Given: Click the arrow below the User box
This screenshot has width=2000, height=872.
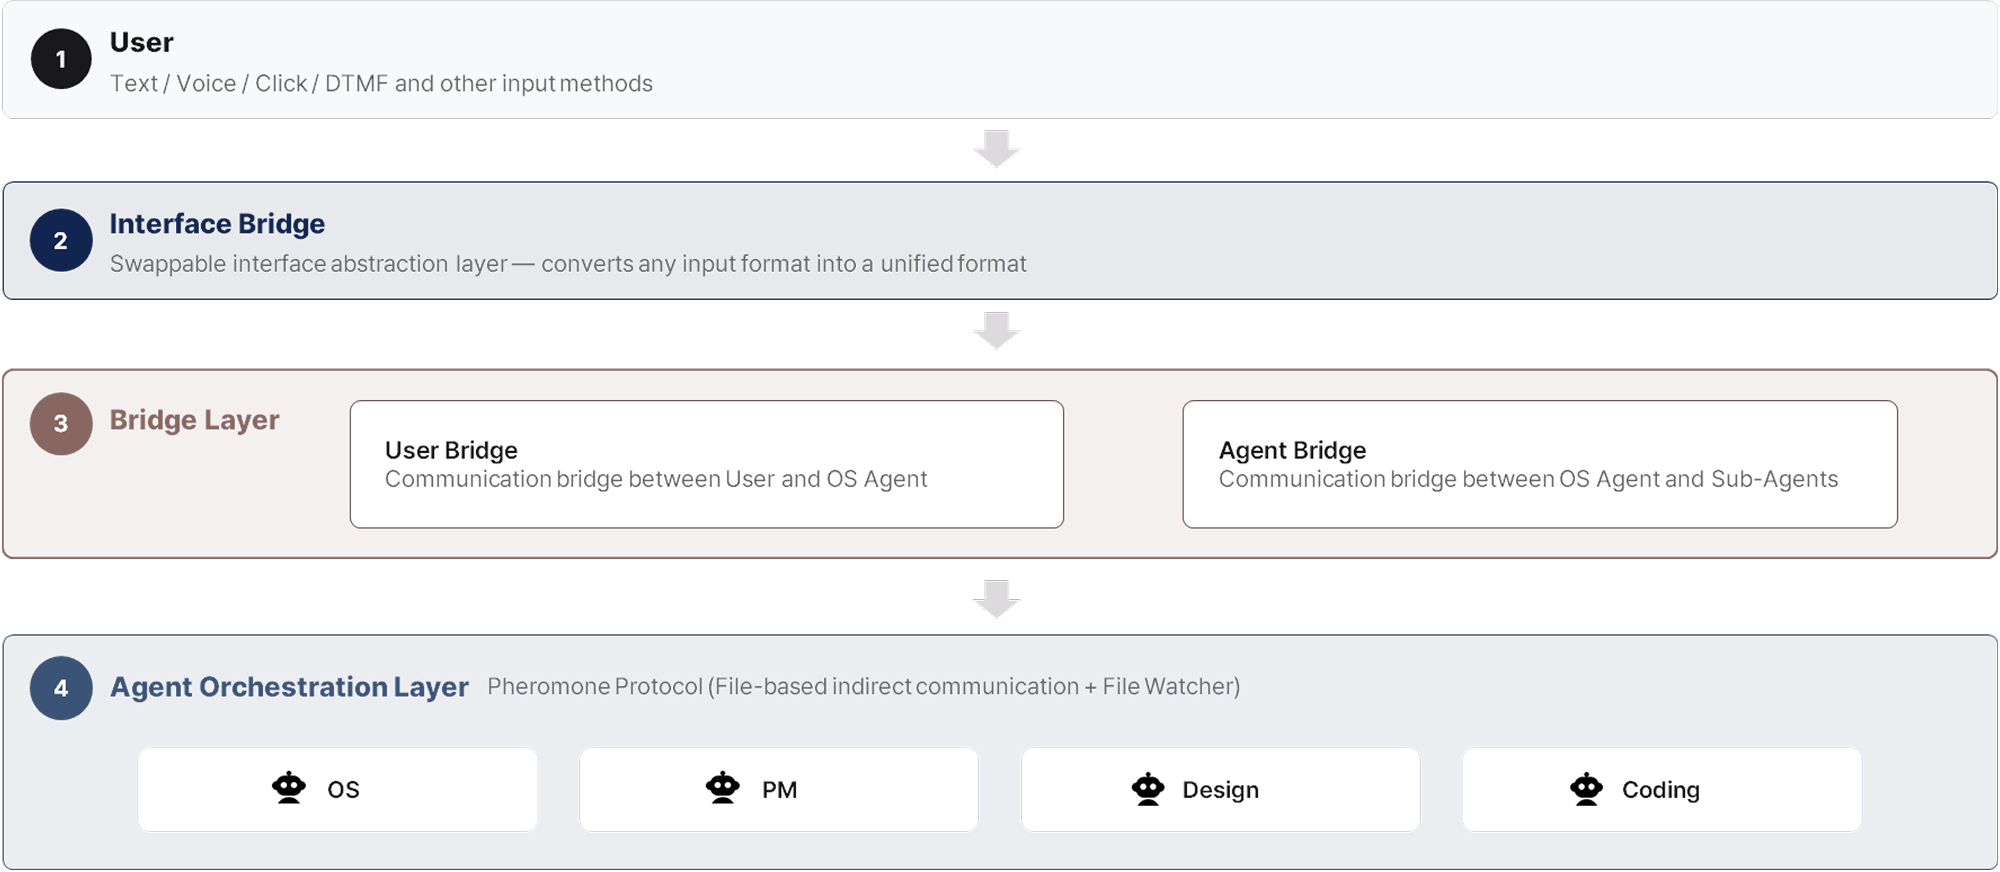Looking at the screenshot, I should click(x=996, y=149).
